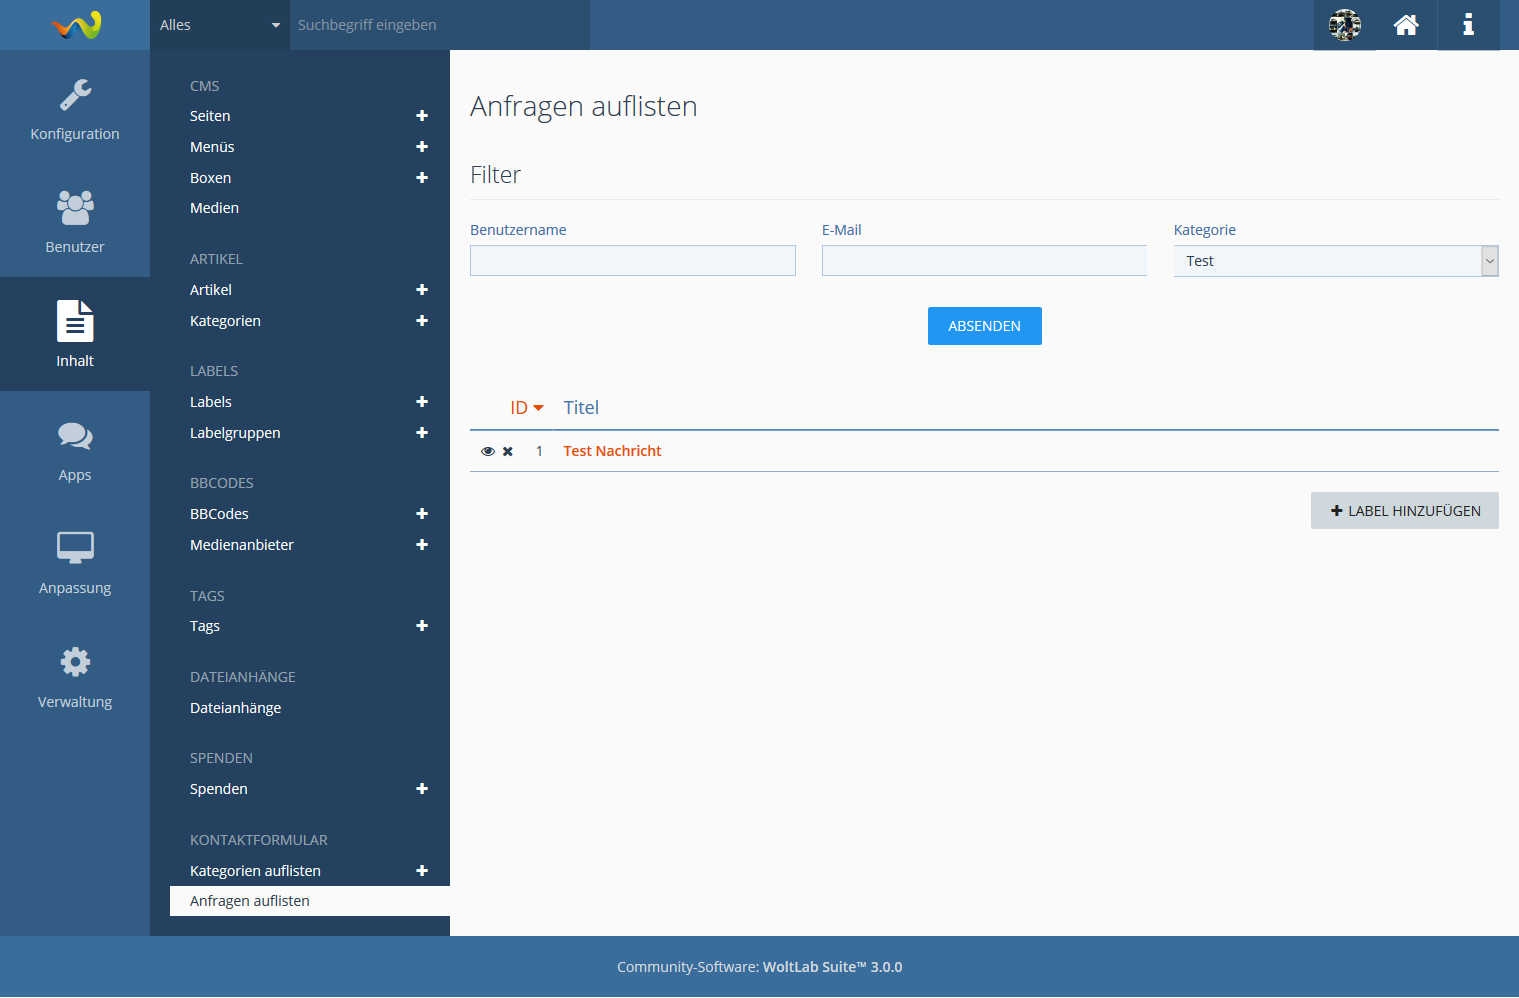1519x998 pixels.
Task: Delete the Test Nachricht entry
Action: [508, 452]
